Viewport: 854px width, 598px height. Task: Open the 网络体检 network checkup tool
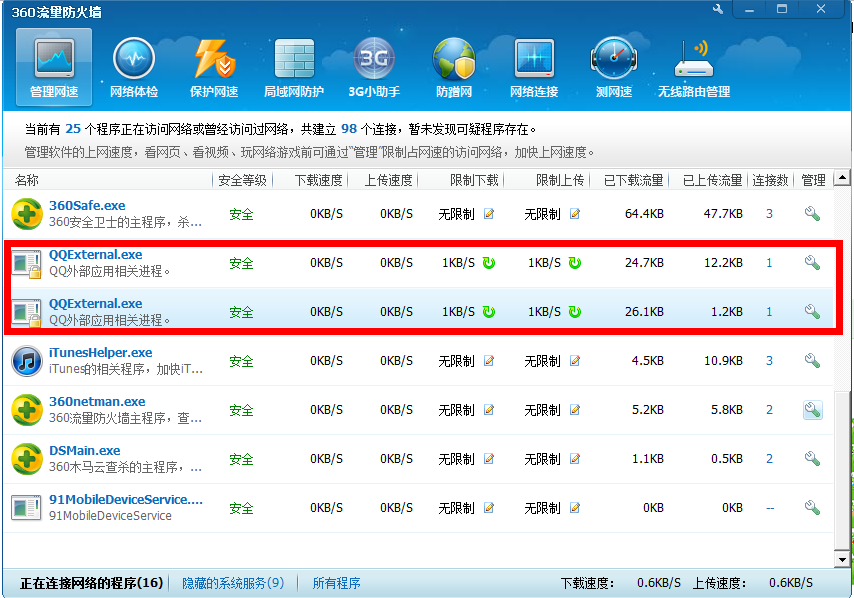point(134,67)
